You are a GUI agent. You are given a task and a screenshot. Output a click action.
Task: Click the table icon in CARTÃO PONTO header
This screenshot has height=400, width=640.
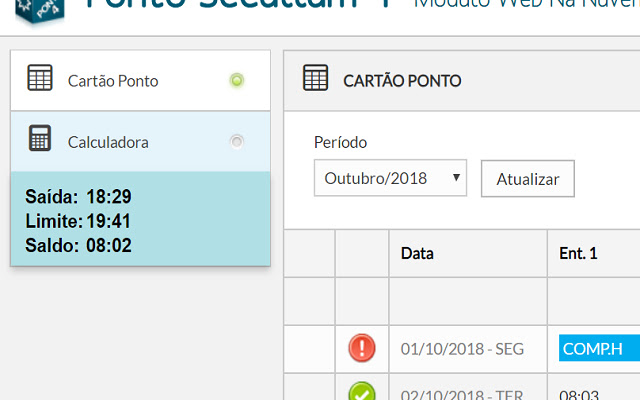click(x=315, y=79)
